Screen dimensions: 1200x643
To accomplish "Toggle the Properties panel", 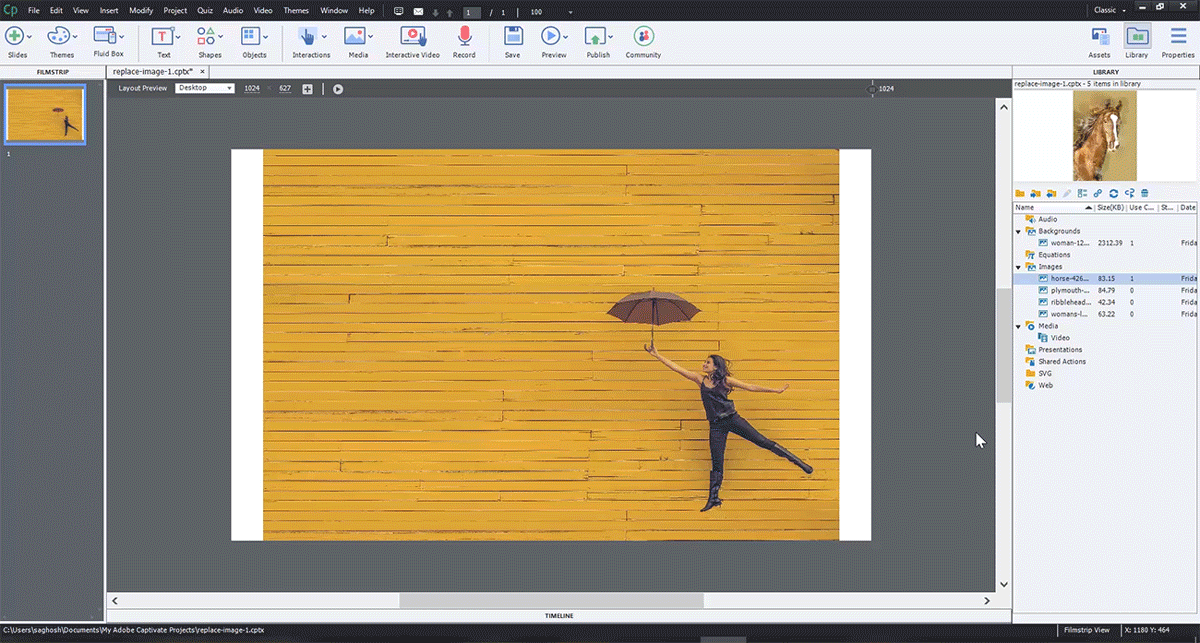I will pos(1178,37).
